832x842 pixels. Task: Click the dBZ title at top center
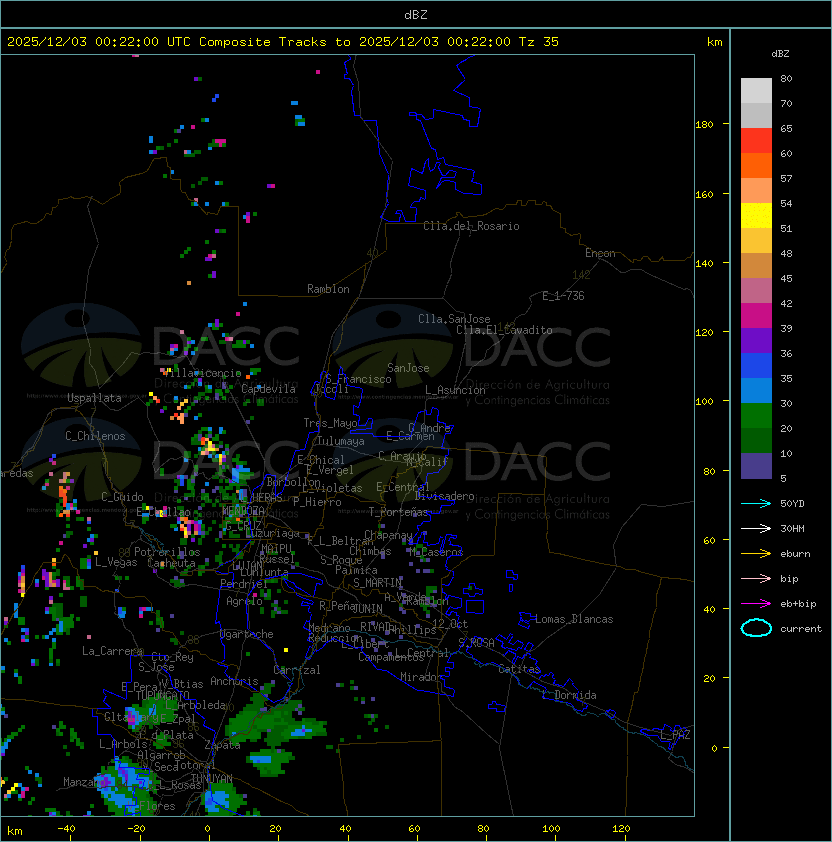click(x=416, y=14)
